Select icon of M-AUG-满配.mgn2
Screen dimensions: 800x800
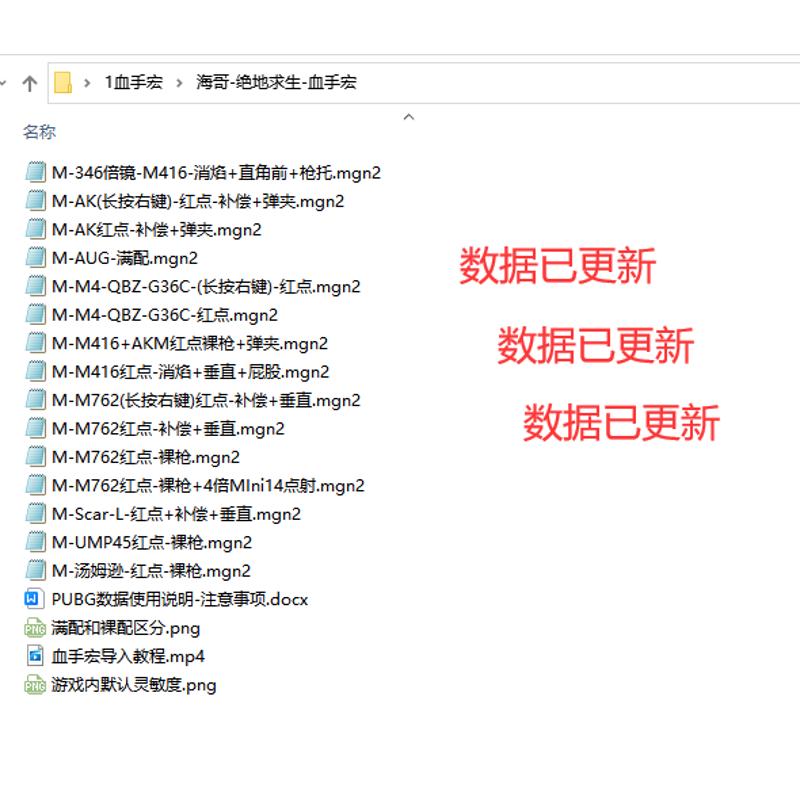(35, 258)
